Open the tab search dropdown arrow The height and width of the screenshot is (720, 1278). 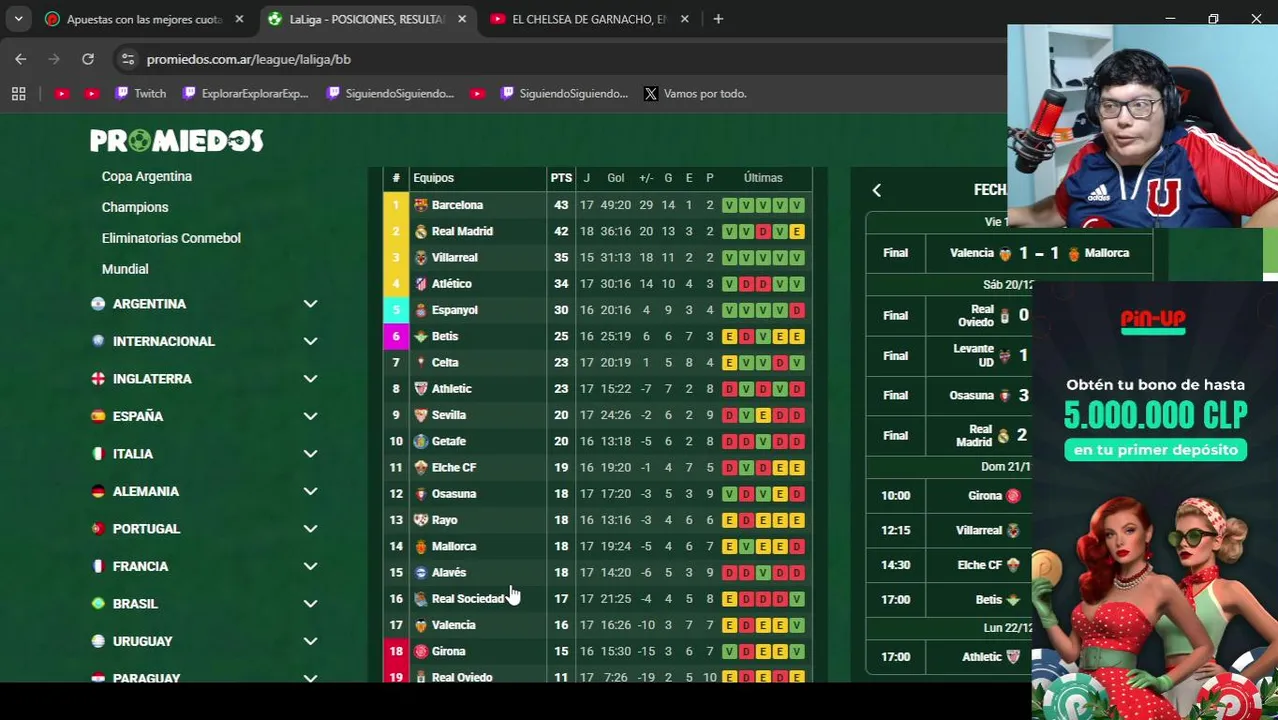18,19
